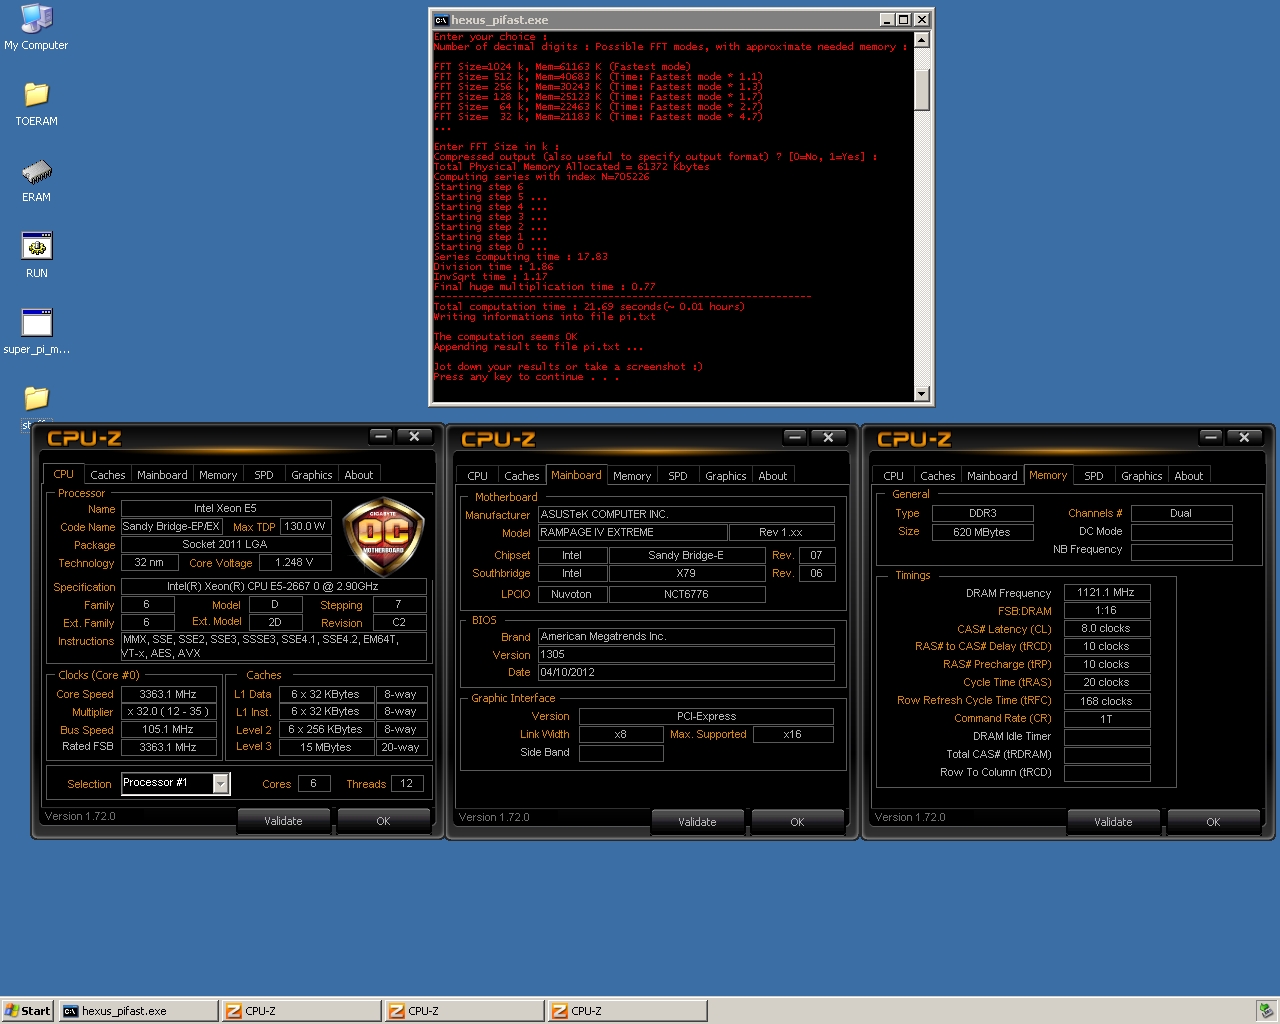Open the super_pi_m... desktop icon
The image size is (1280, 1024).
[36, 332]
